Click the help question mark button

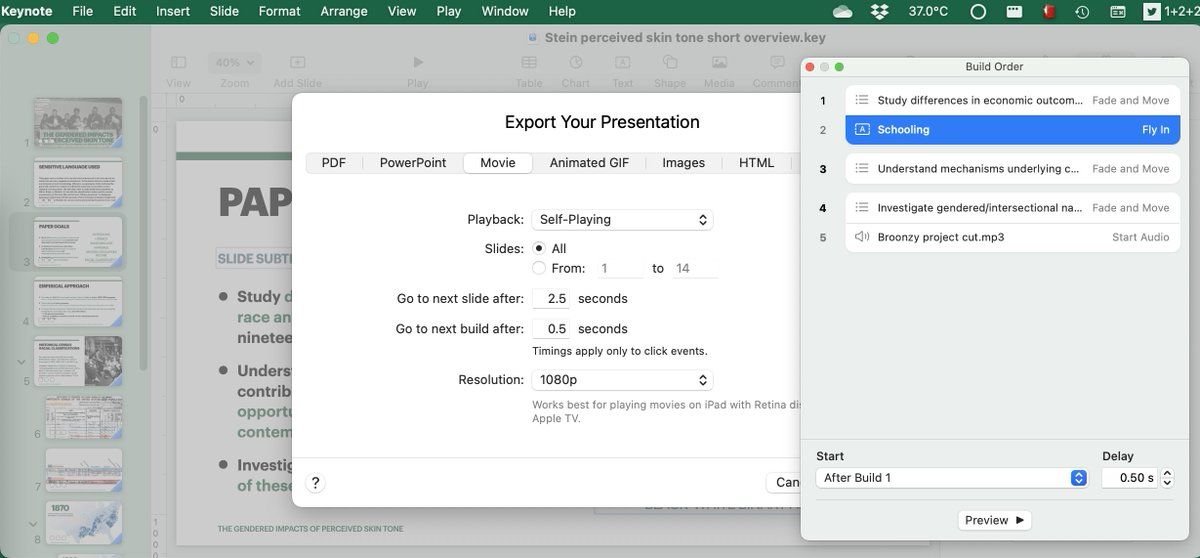click(315, 483)
